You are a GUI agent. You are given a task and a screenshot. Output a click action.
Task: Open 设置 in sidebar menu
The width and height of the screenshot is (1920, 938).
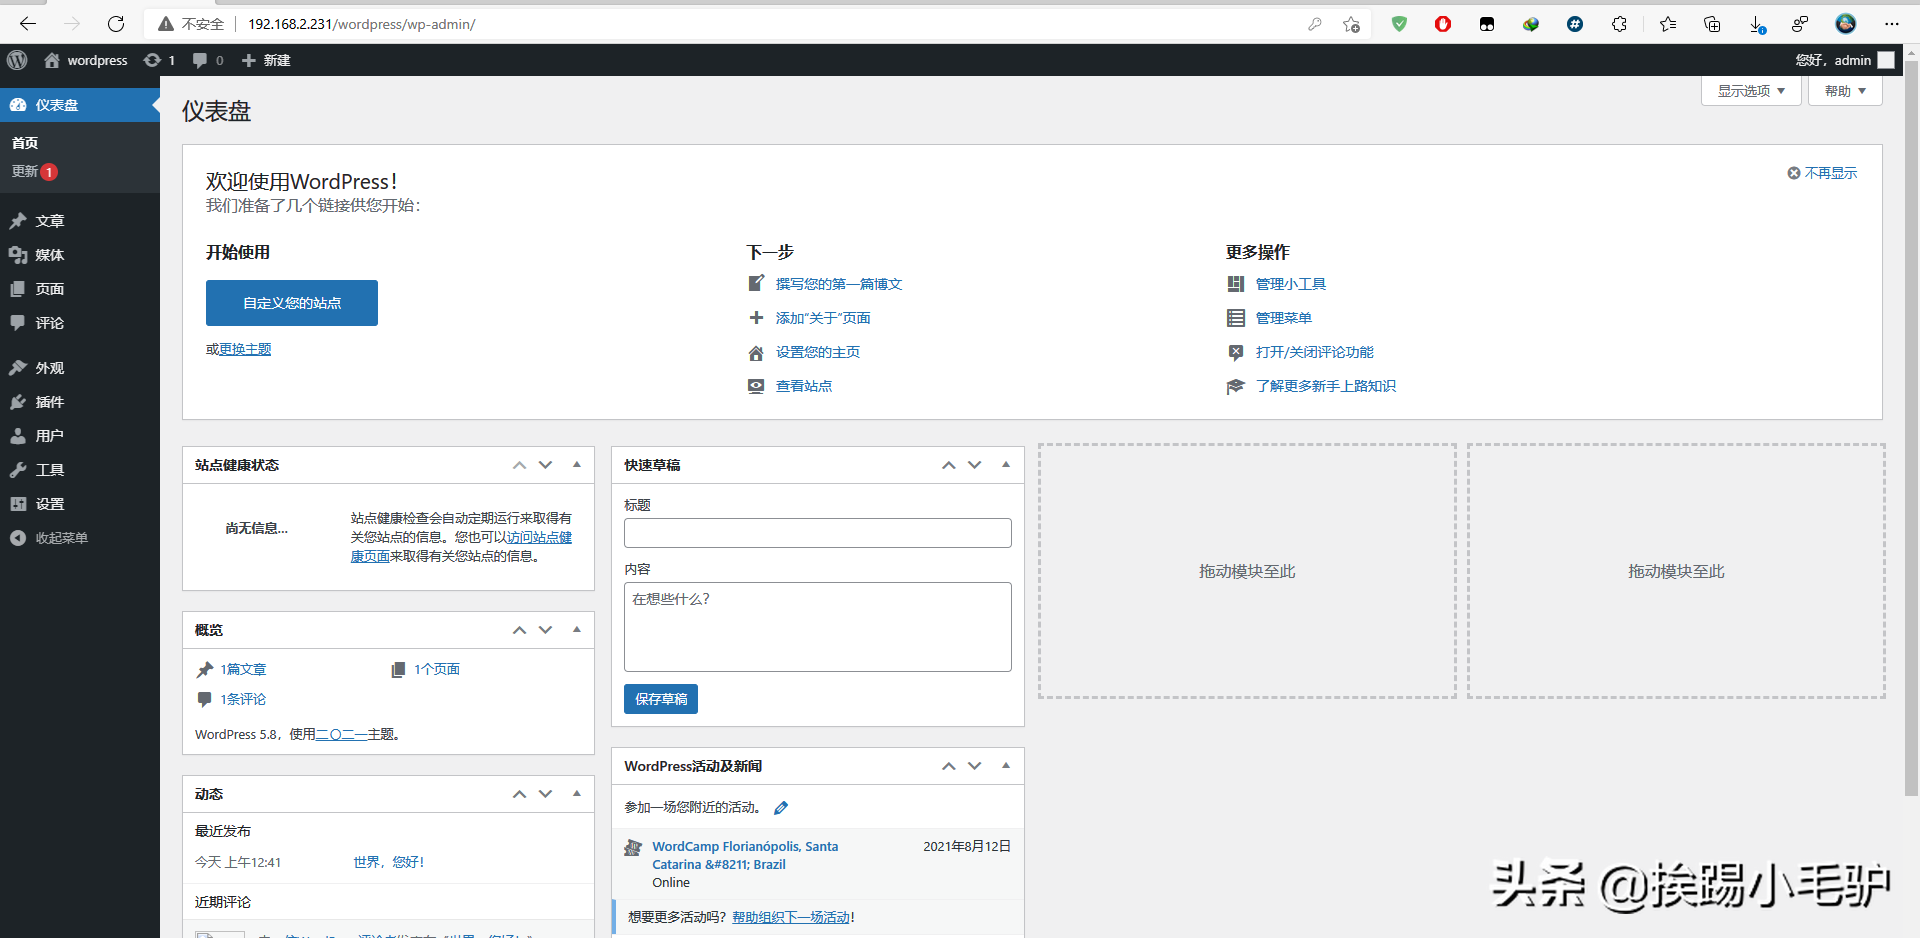[x=80, y=504]
